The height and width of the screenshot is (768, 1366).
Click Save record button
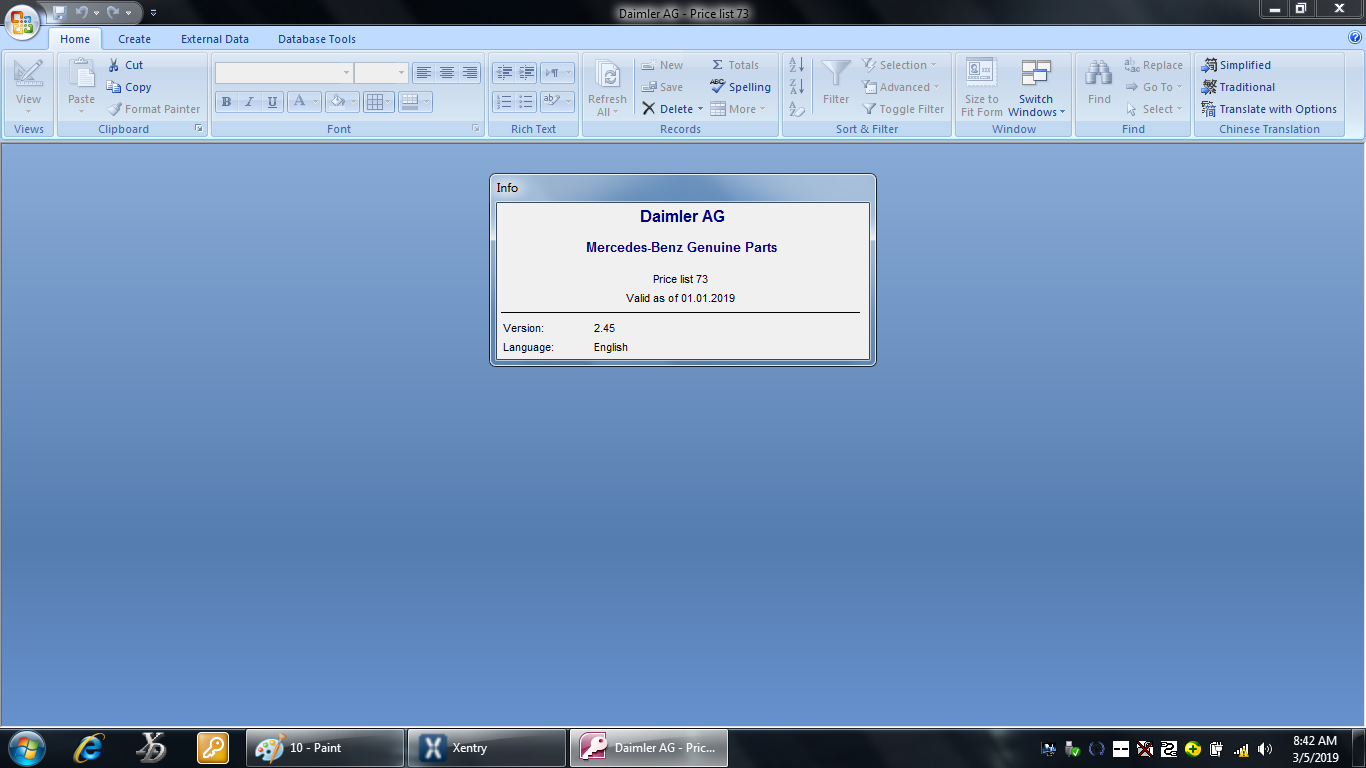click(x=662, y=87)
